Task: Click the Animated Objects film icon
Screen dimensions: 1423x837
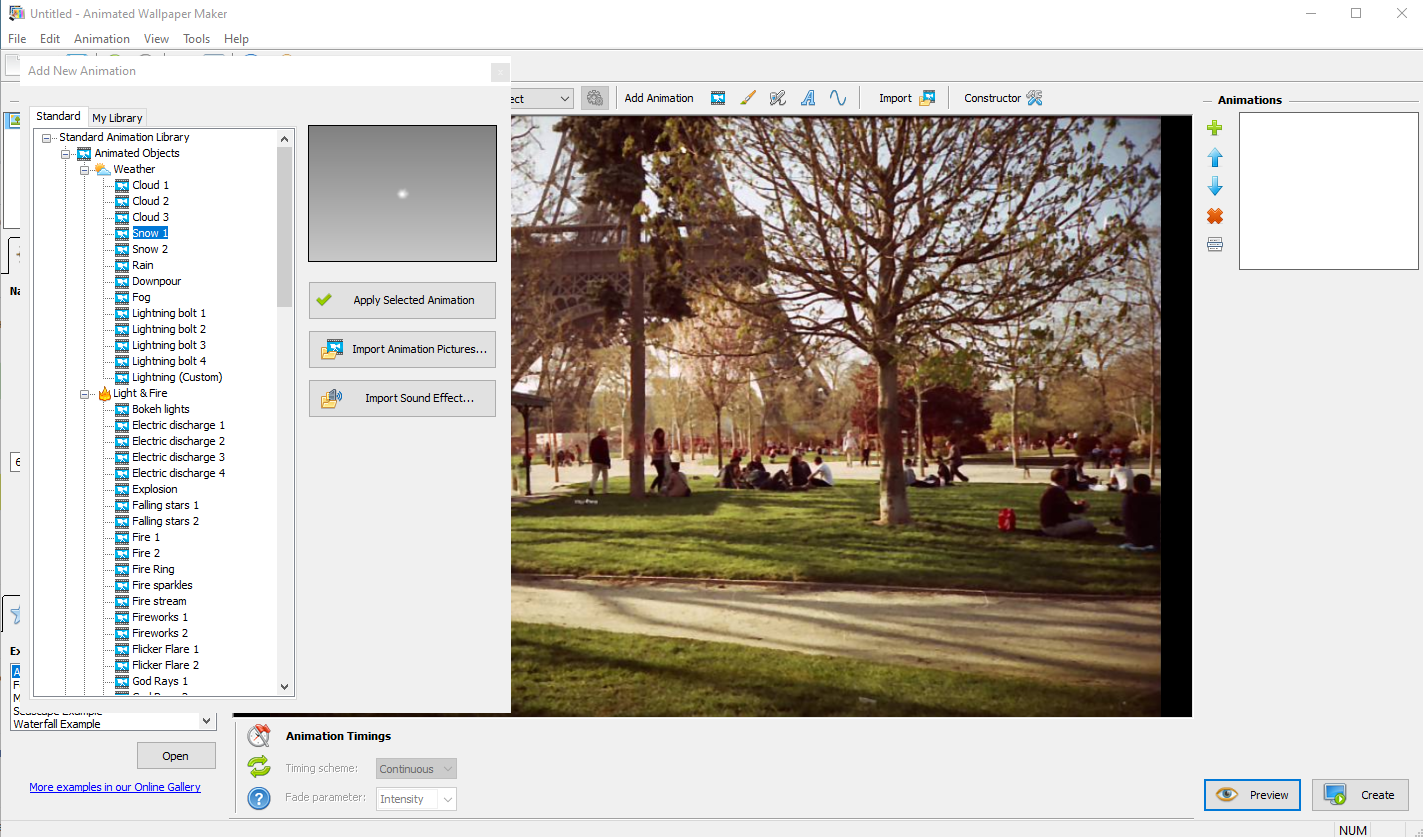Action: [x=84, y=153]
